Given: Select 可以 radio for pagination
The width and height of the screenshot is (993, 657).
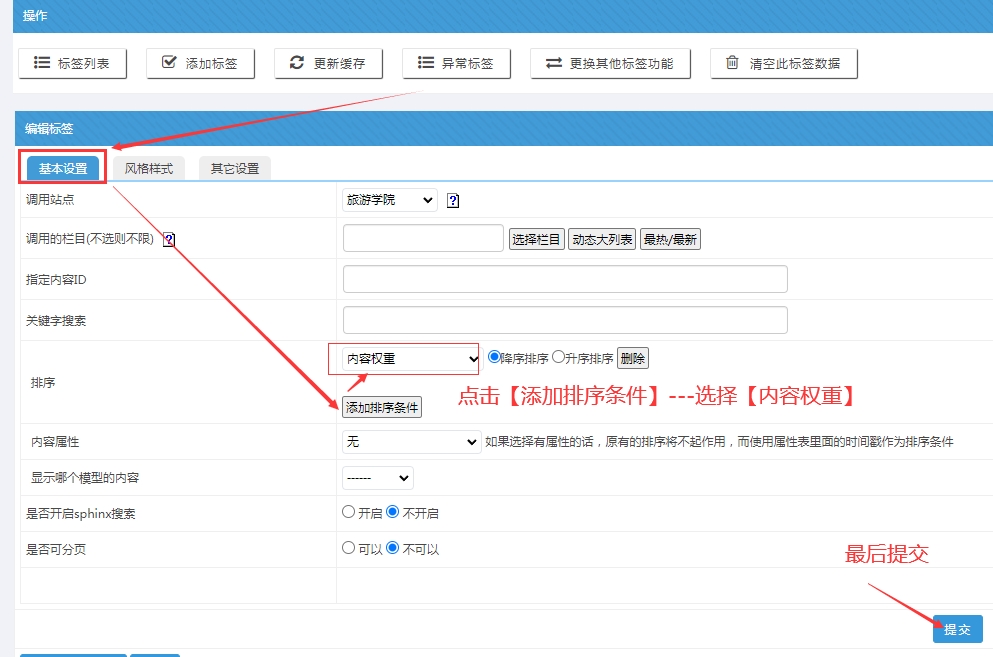Looking at the screenshot, I should coord(348,548).
